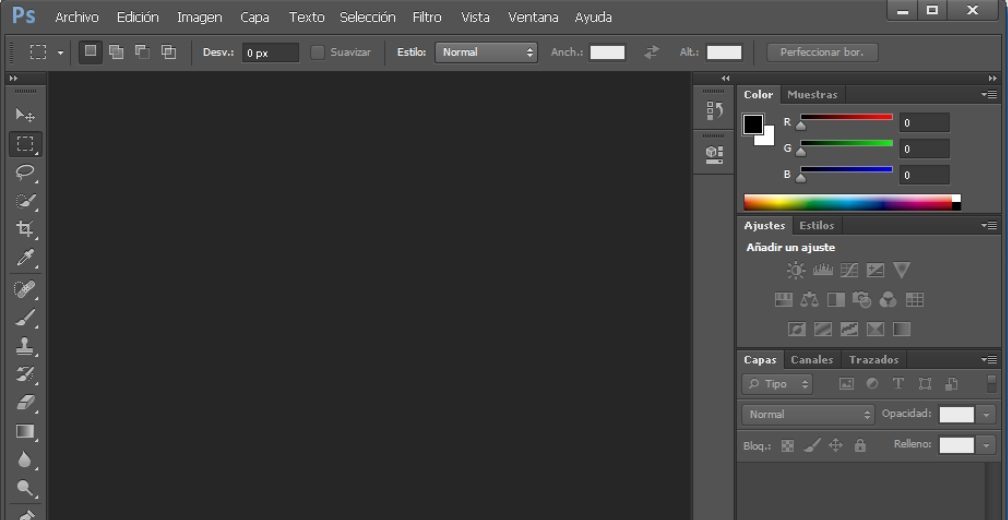
Task: Select the Rectangular Marquee tool in toolbox
Action: [25, 144]
